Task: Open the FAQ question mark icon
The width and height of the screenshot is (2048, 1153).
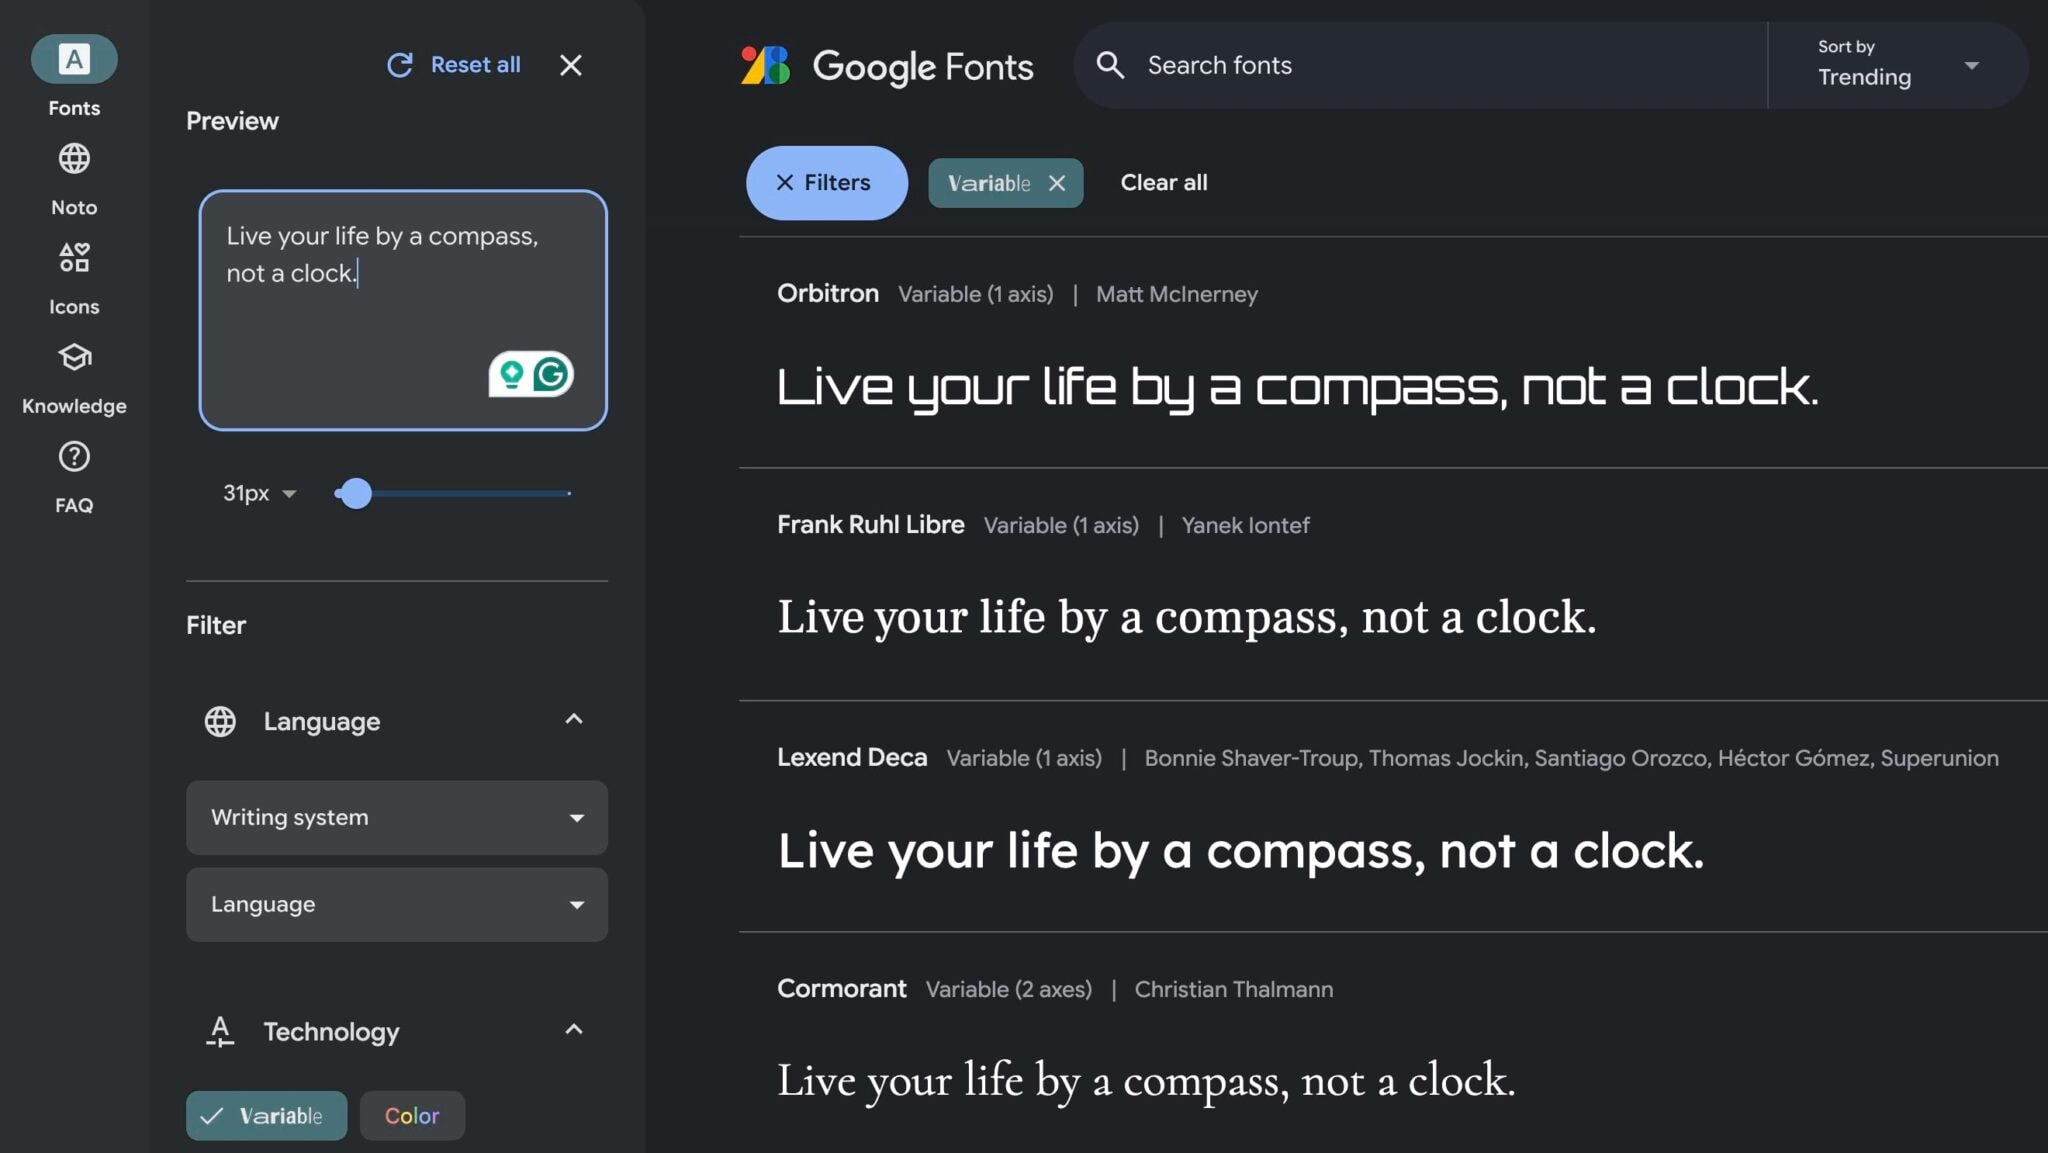Action: pos(74,457)
